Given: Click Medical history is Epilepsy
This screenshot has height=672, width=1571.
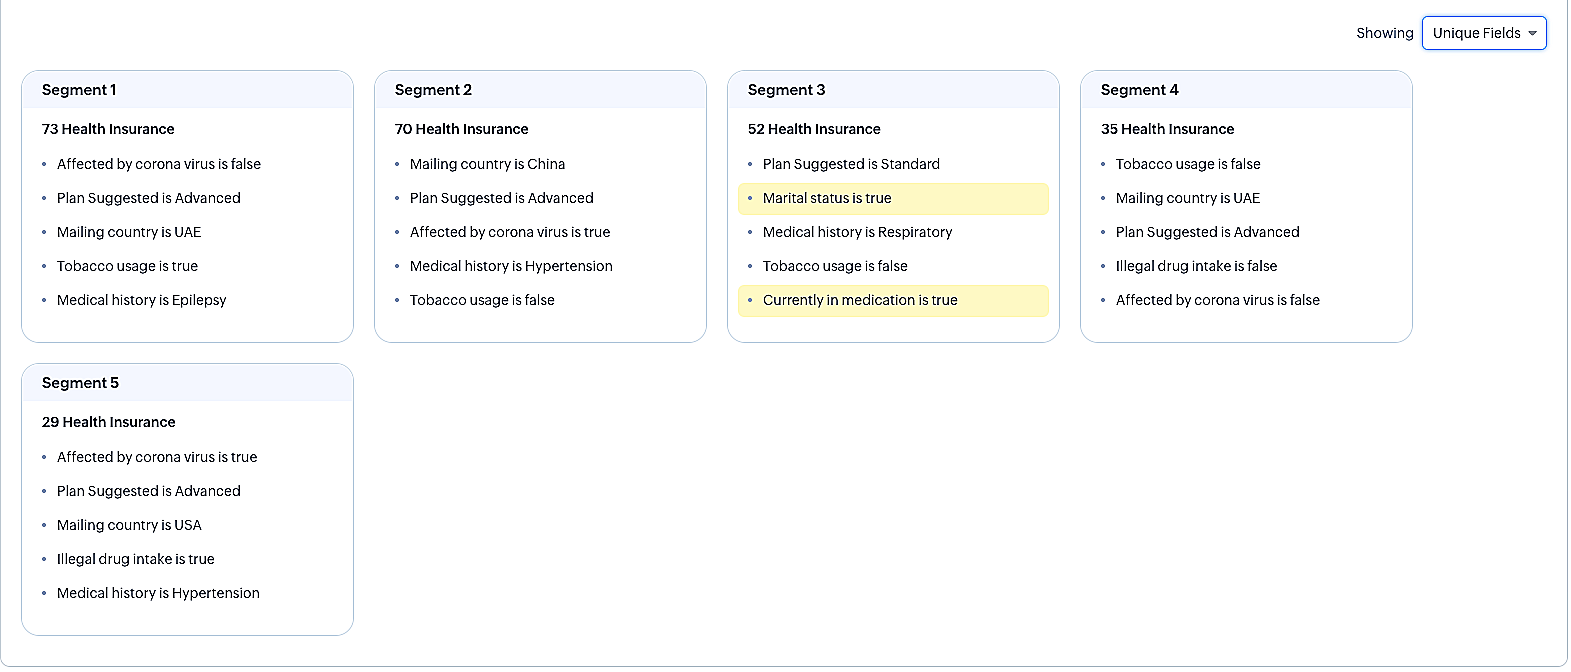Looking at the screenshot, I should [141, 300].
